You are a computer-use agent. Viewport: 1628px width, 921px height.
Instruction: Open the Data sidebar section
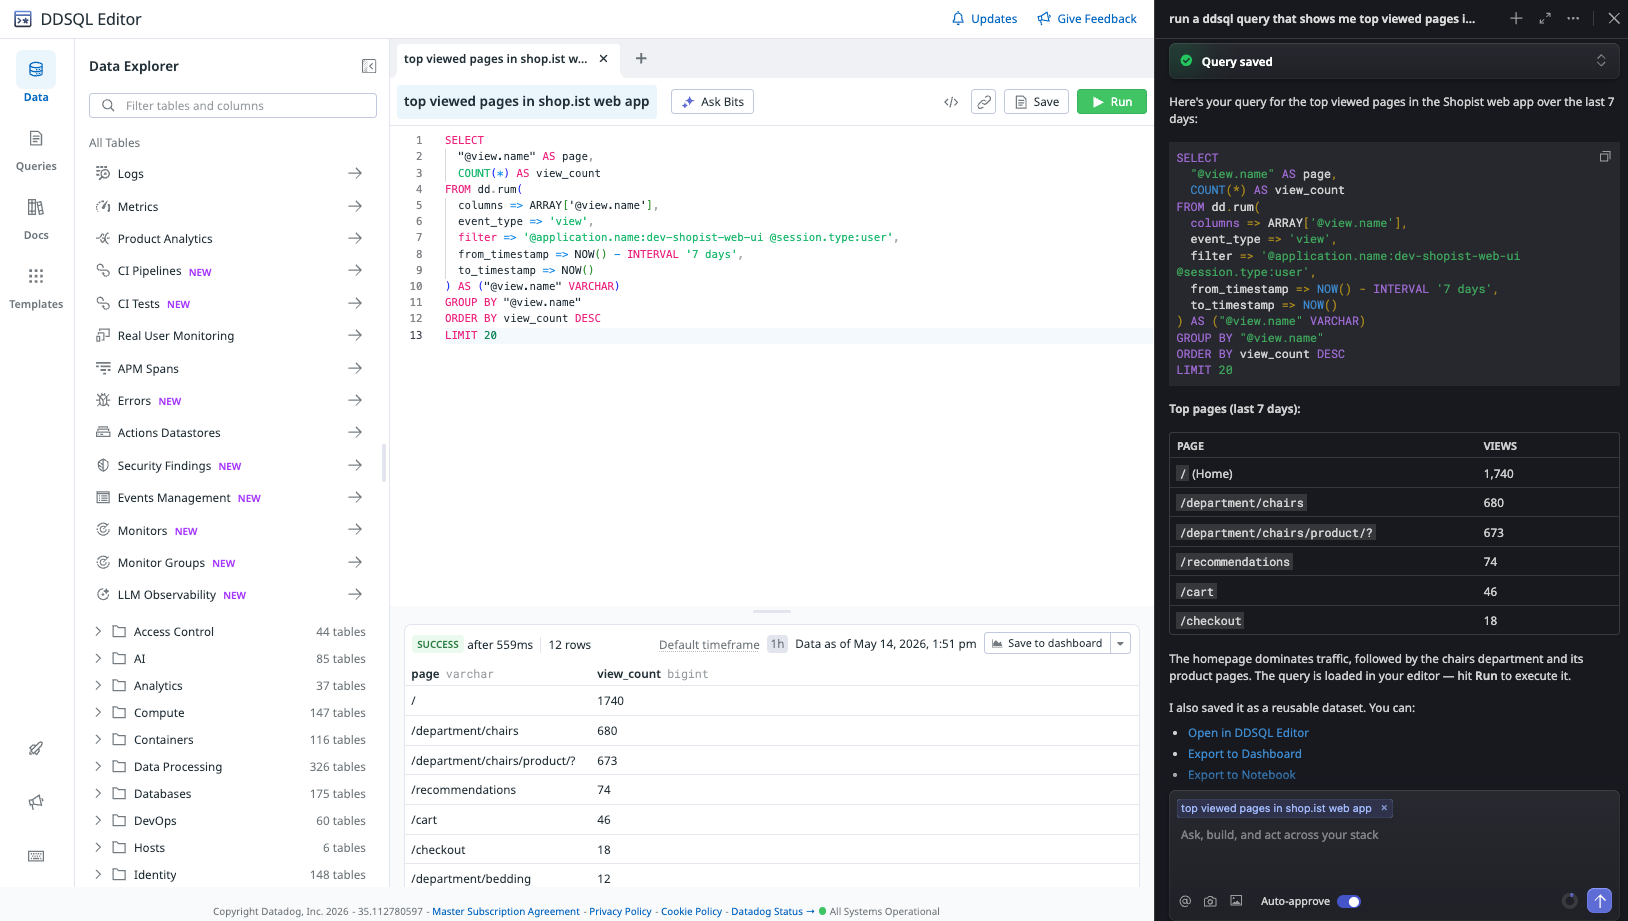click(x=36, y=78)
